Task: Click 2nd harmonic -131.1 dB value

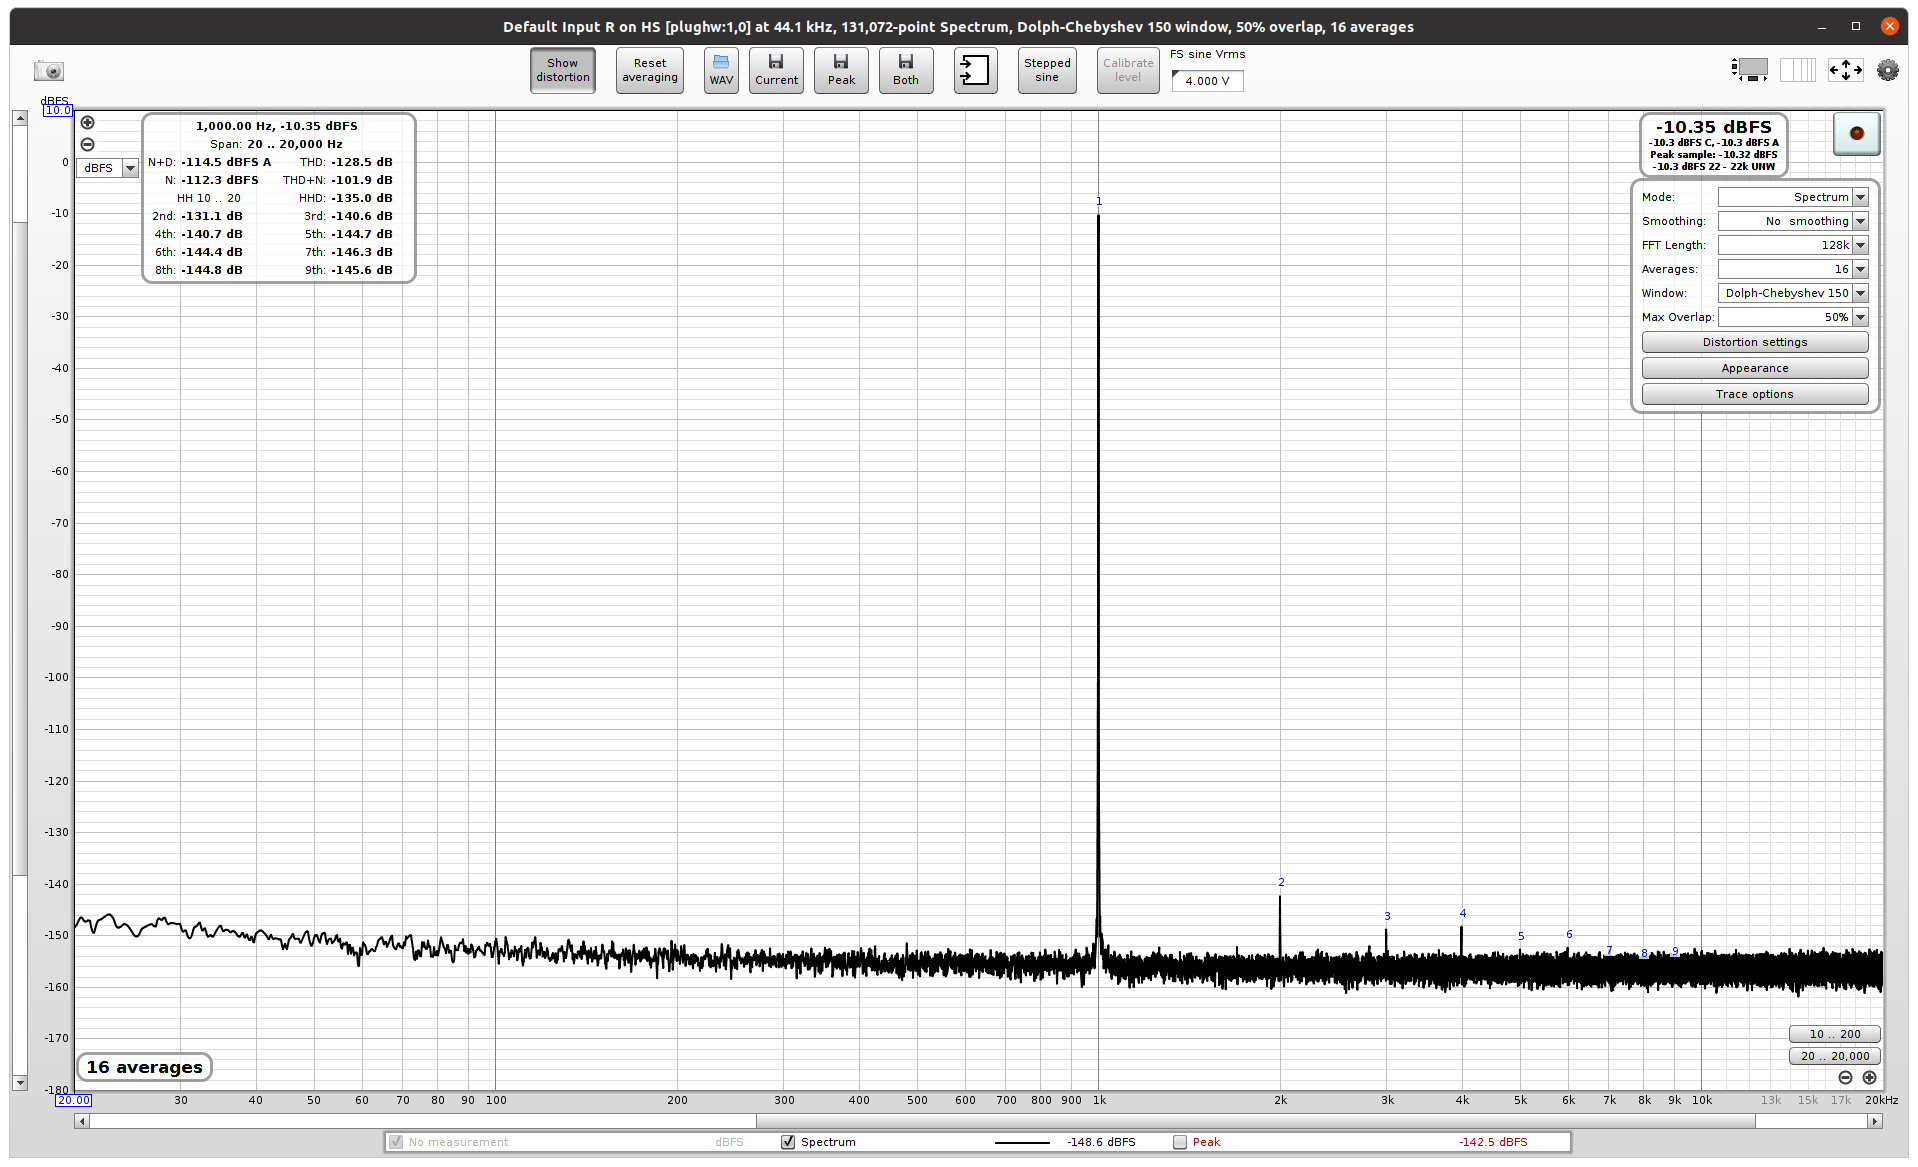Action: [x=212, y=216]
